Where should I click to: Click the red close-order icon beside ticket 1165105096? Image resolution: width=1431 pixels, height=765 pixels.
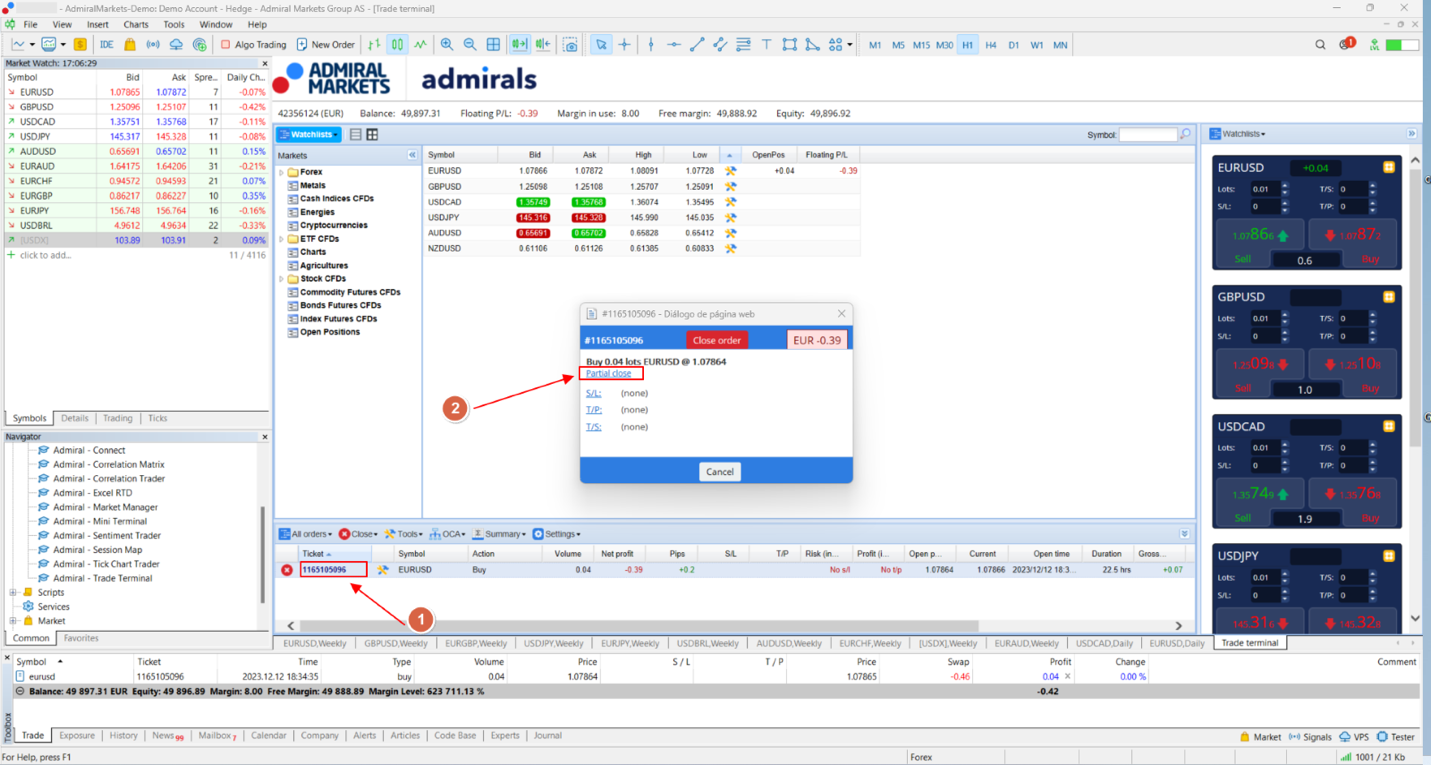[287, 570]
